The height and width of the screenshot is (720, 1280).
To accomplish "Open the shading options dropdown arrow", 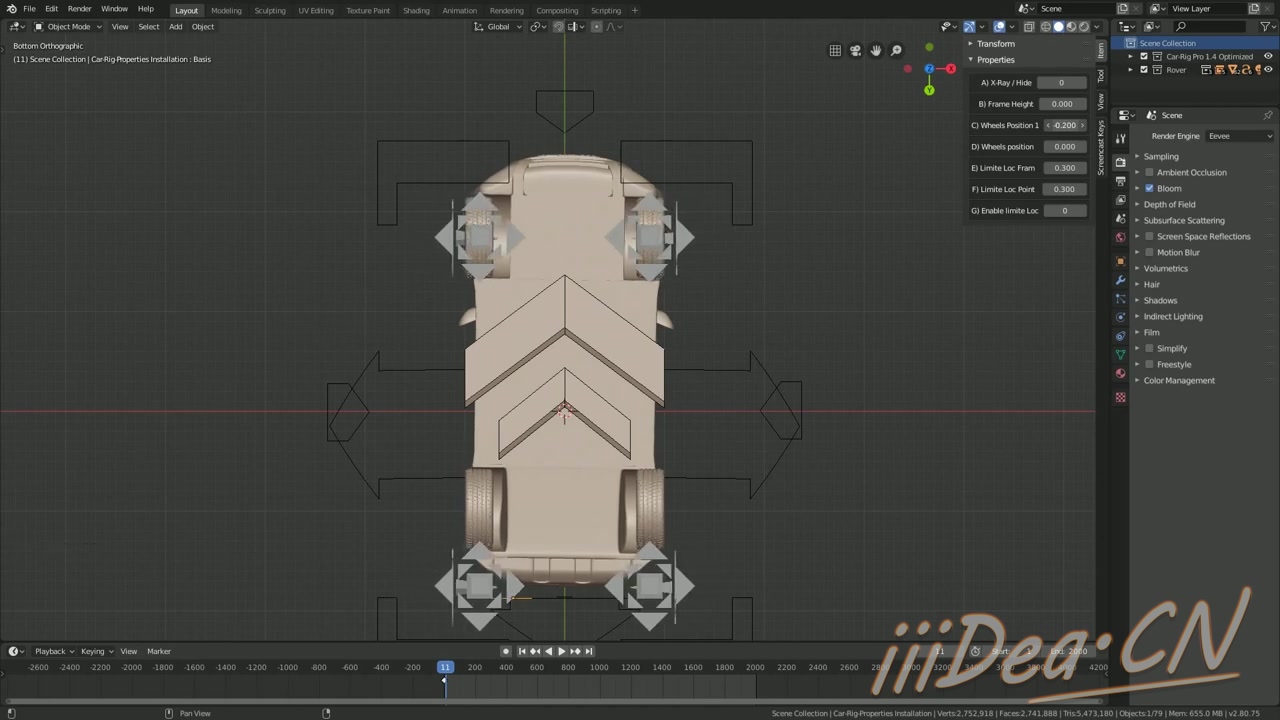I will [x=1097, y=27].
